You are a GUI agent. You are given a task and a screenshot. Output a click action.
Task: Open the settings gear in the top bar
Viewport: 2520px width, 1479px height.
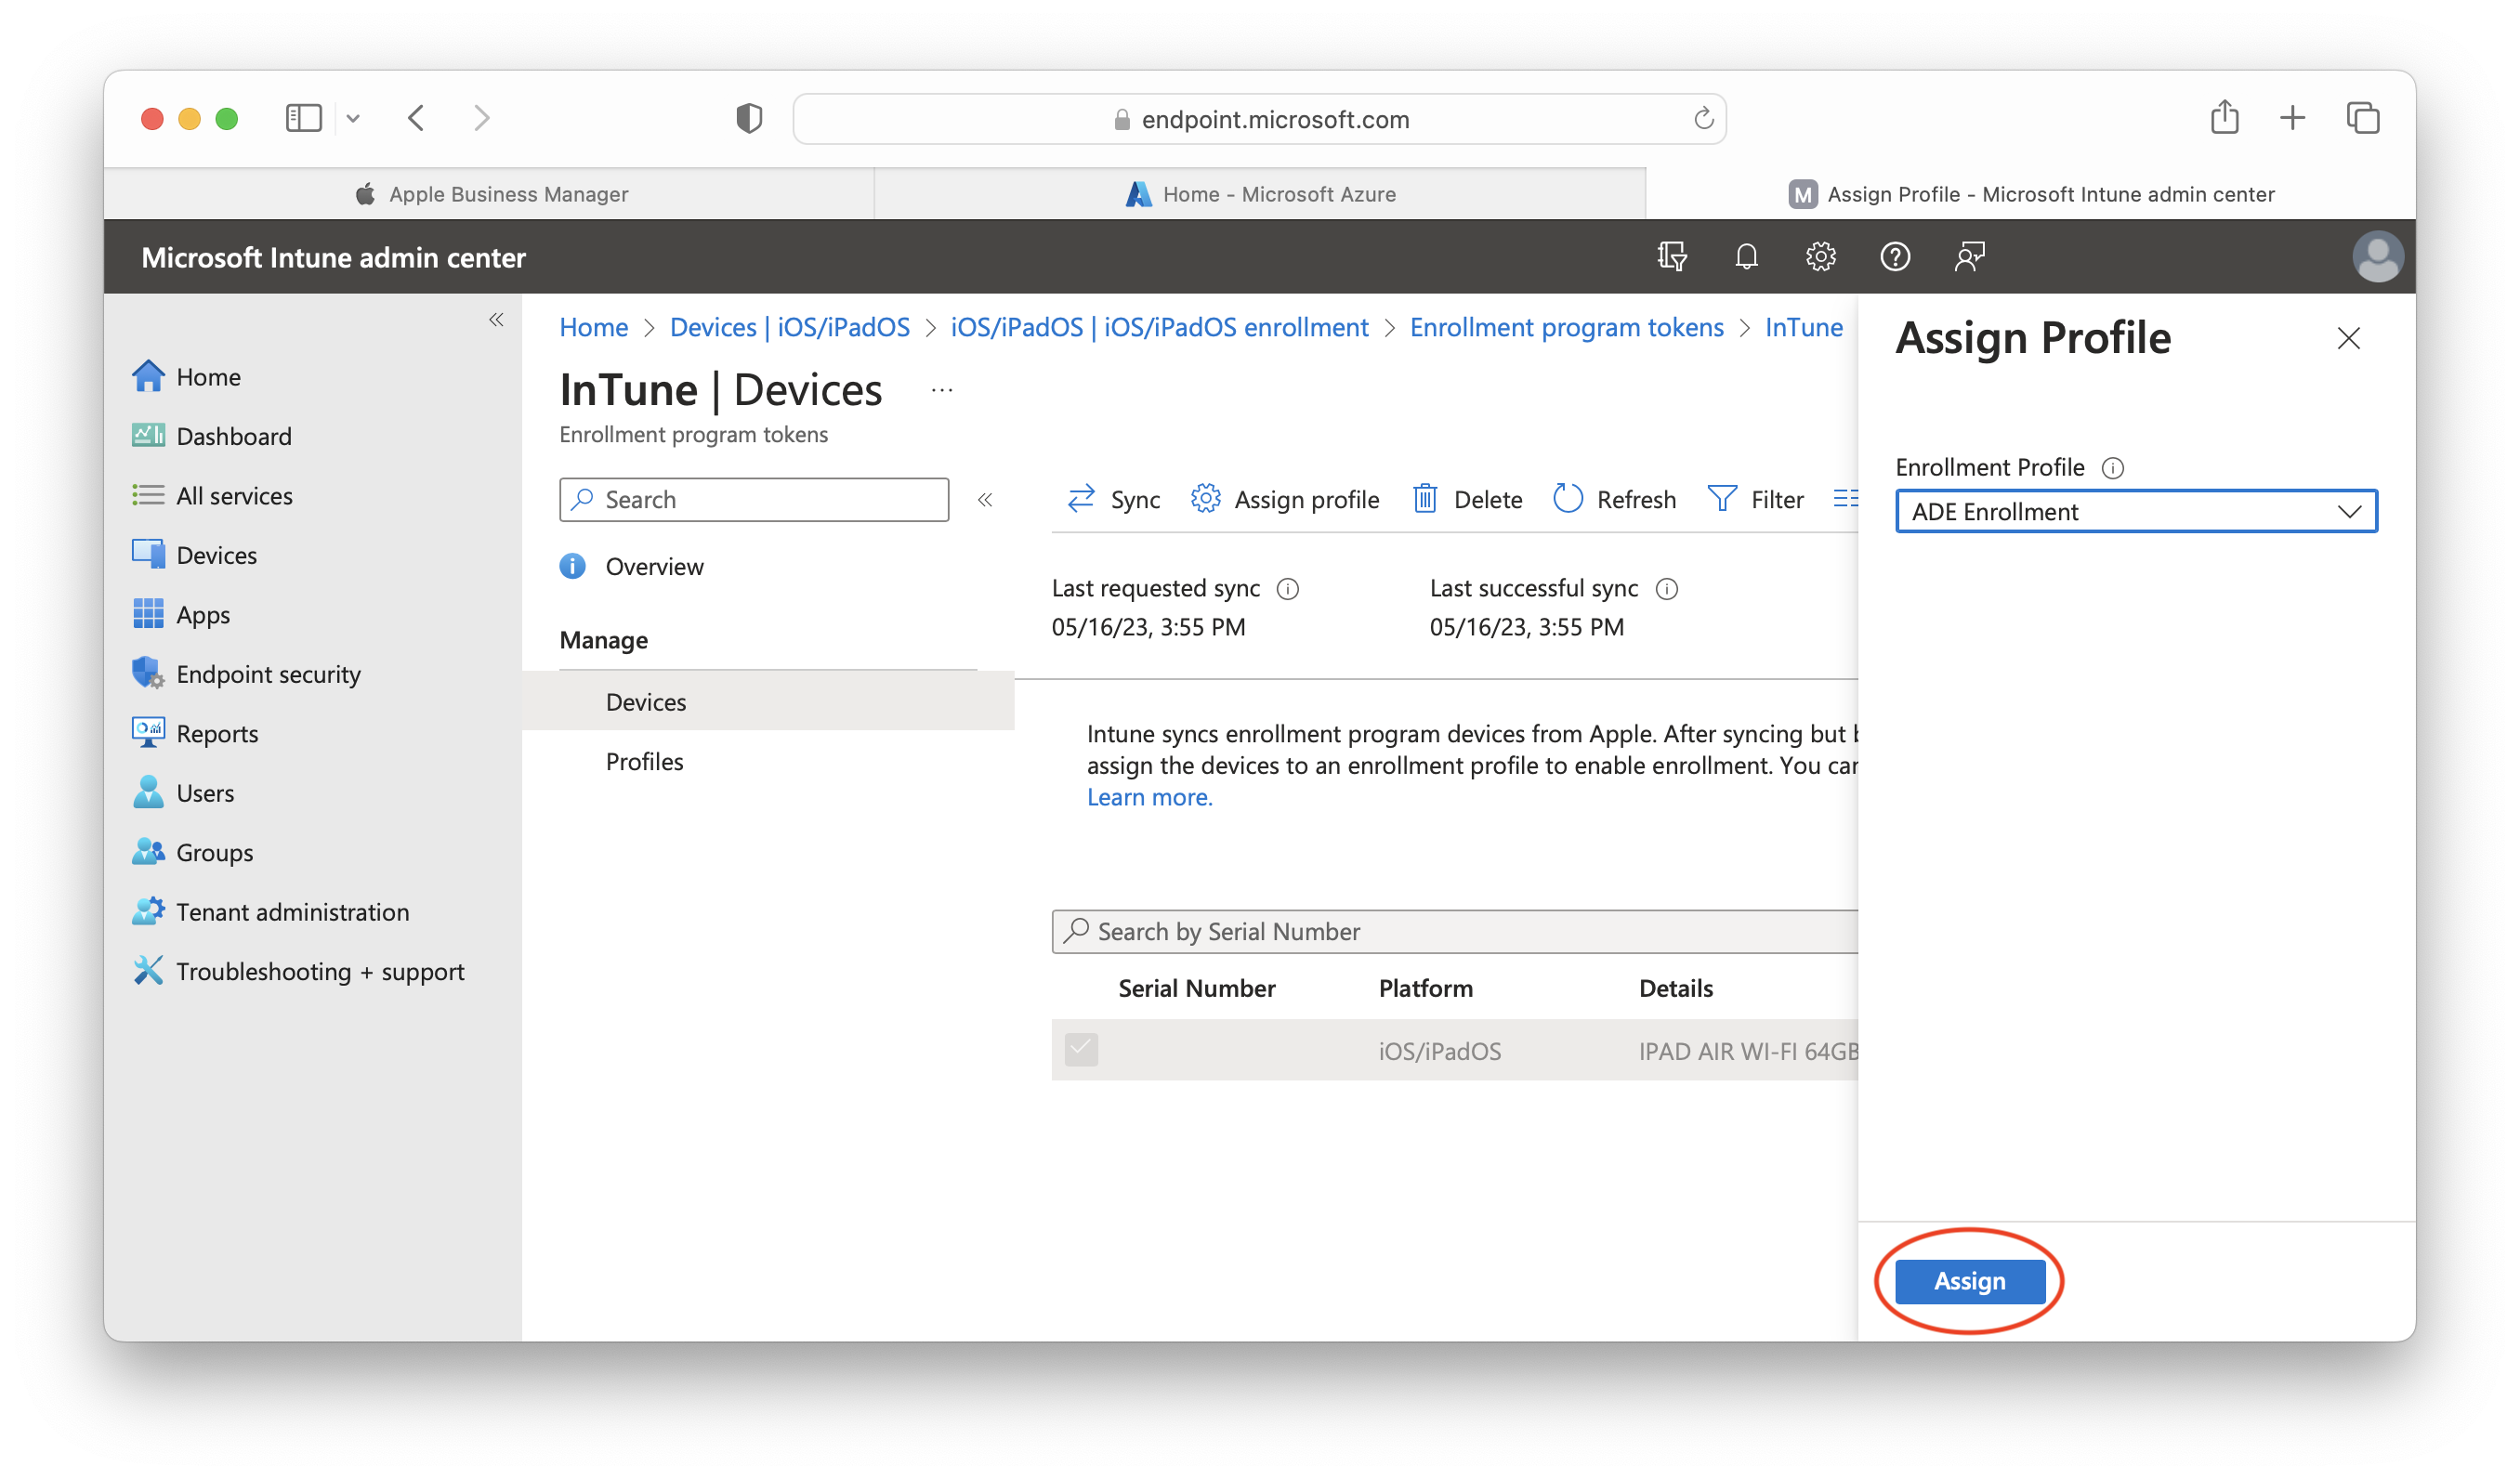[1820, 257]
